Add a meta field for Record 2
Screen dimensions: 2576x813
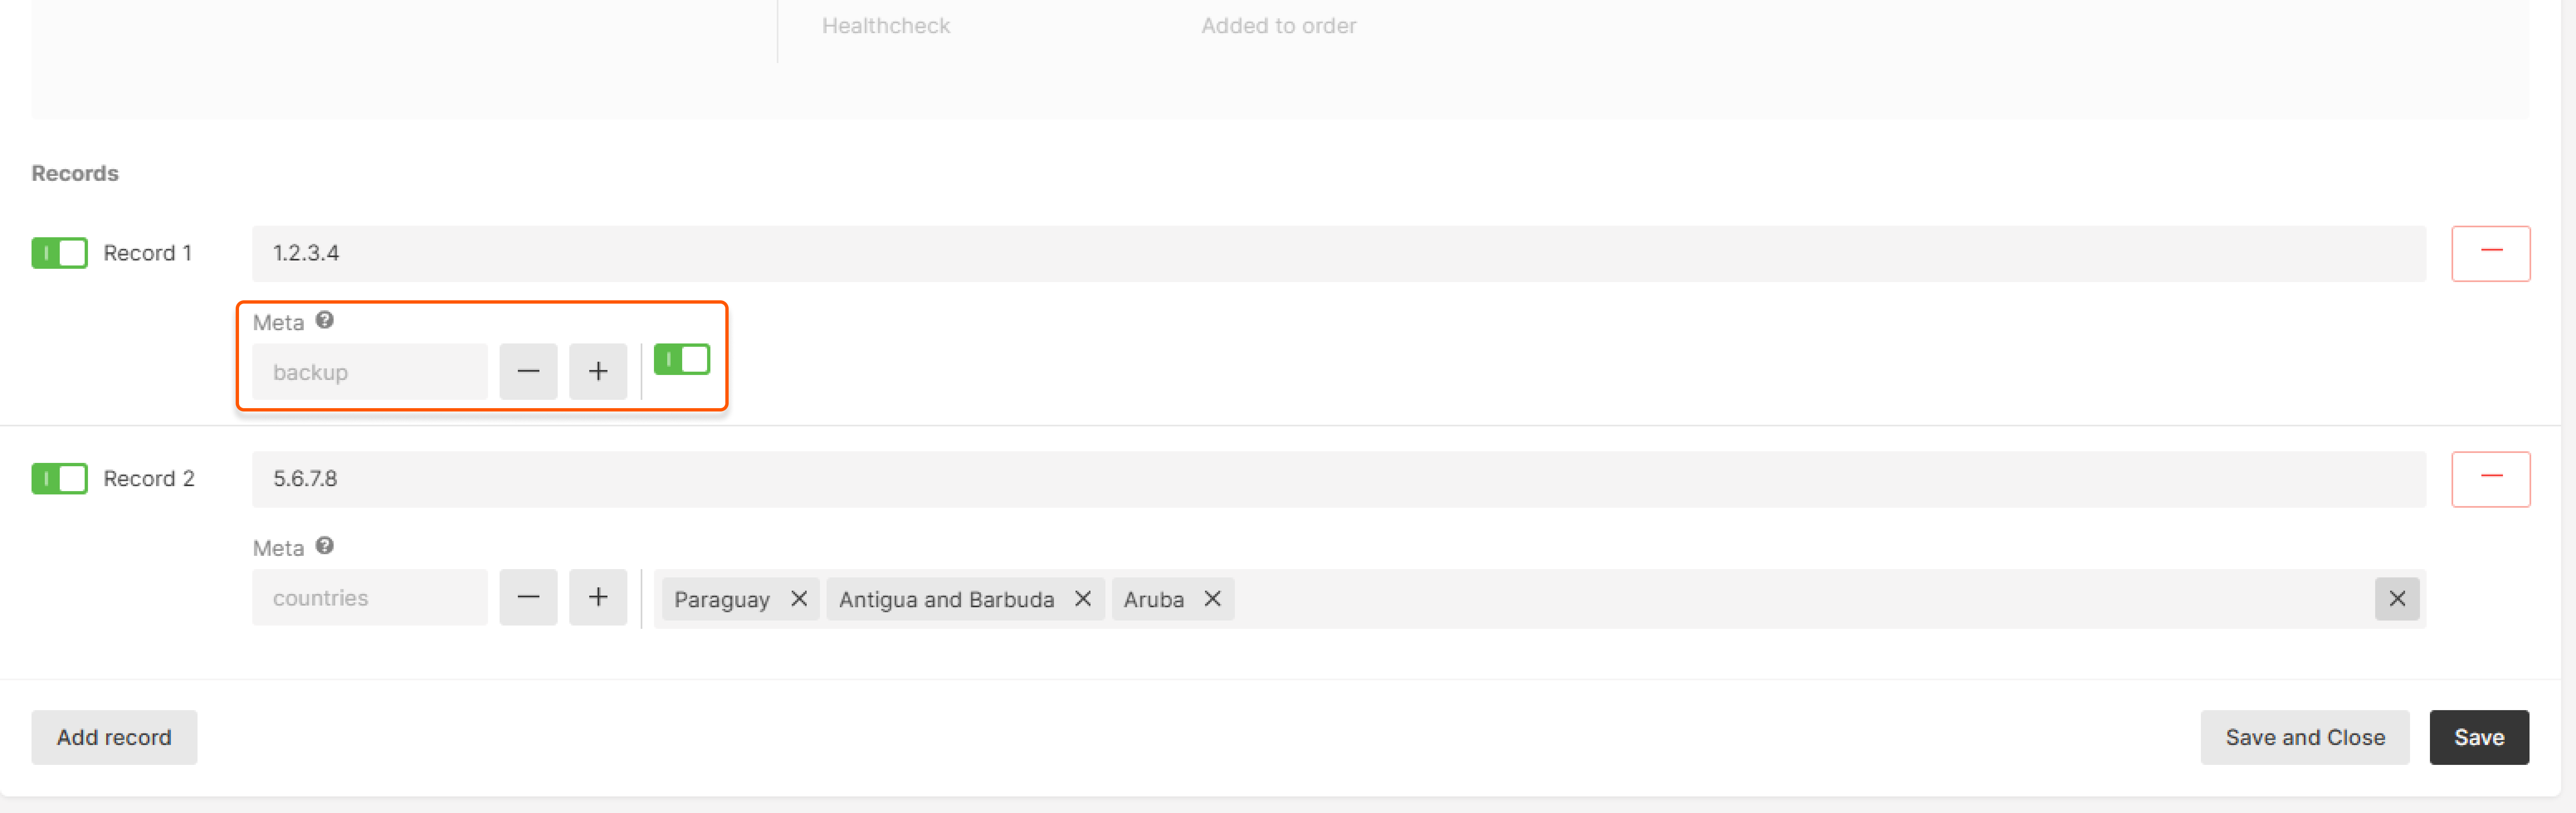click(597, 597)
